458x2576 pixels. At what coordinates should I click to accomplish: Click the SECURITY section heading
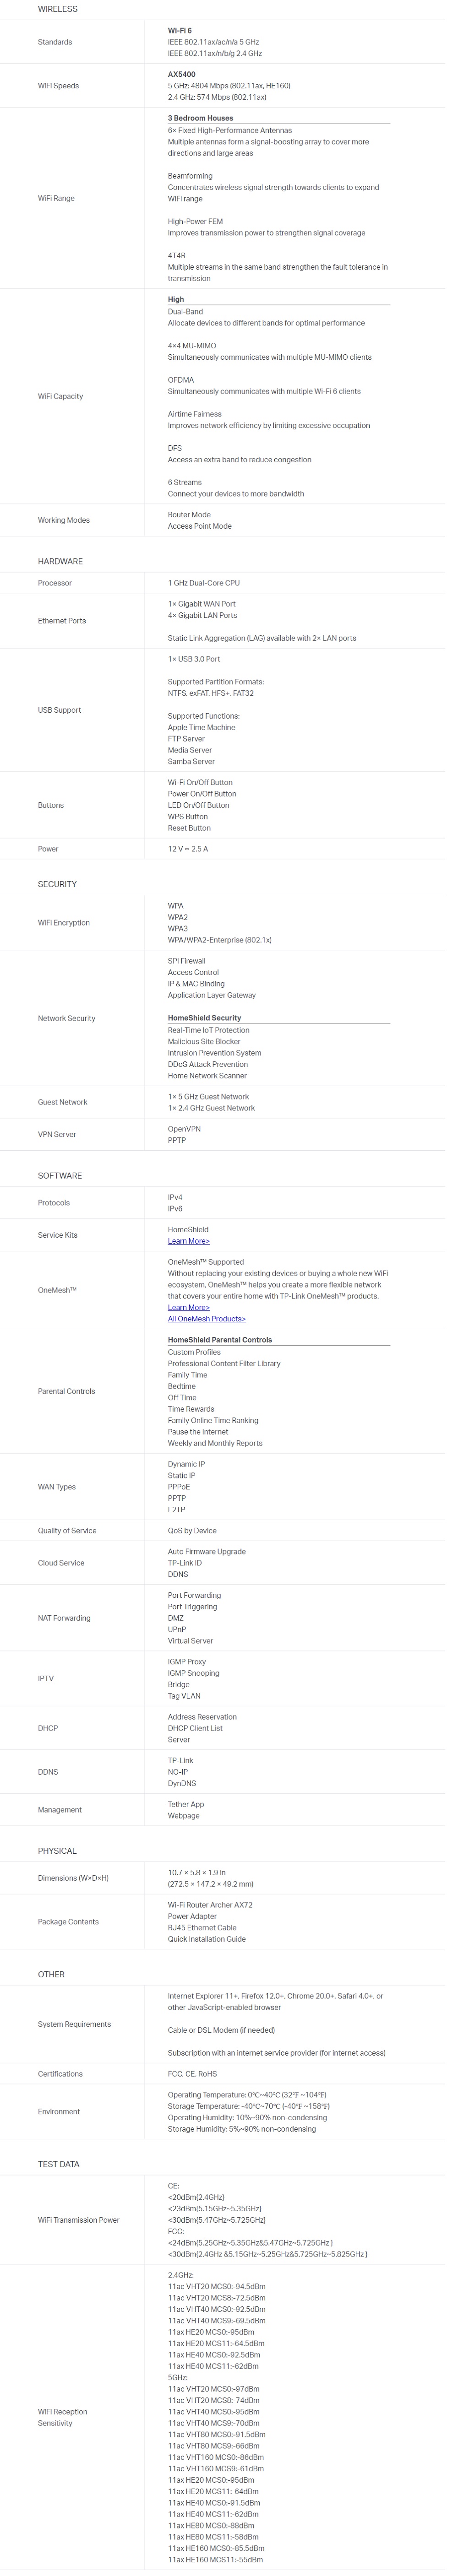click(x=57, y=884)
